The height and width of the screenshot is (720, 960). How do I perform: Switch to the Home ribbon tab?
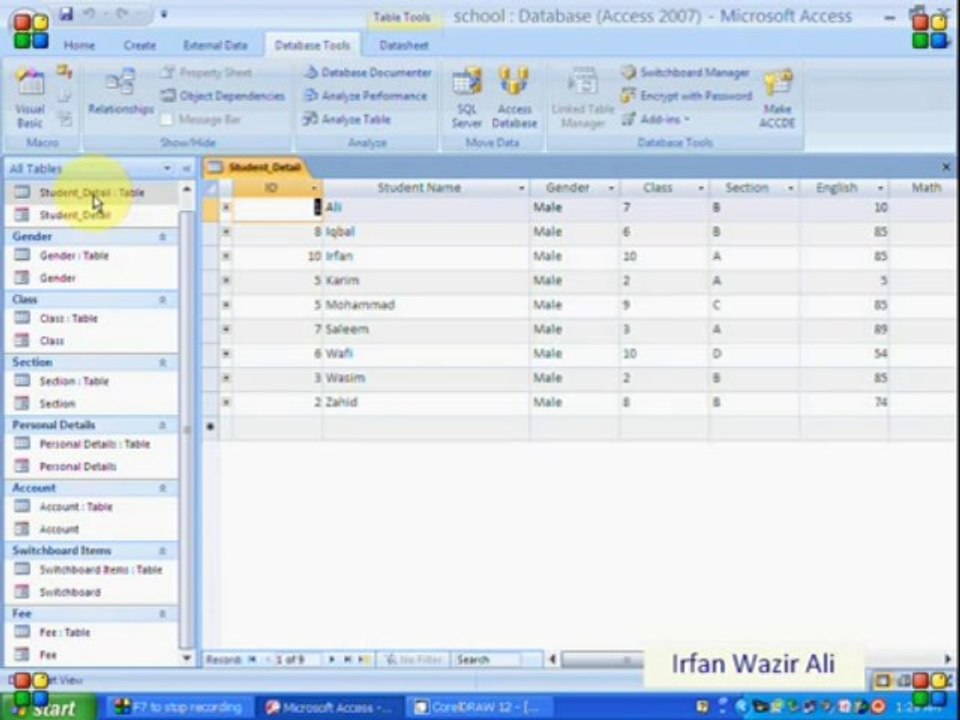pyautogui.click(x=80, y=45)
